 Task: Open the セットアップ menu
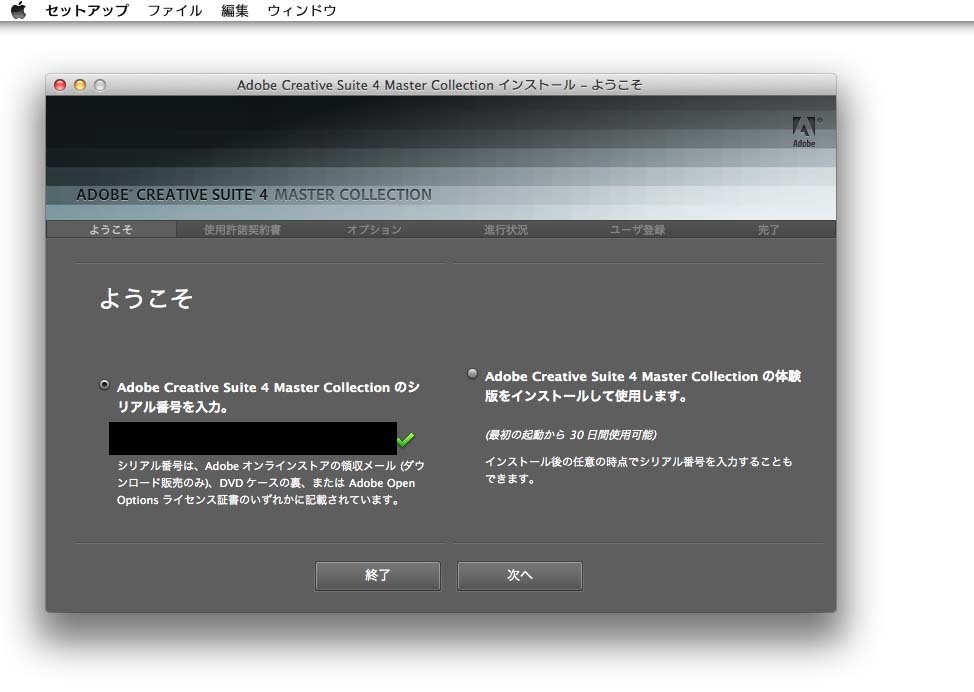point(89,10)
